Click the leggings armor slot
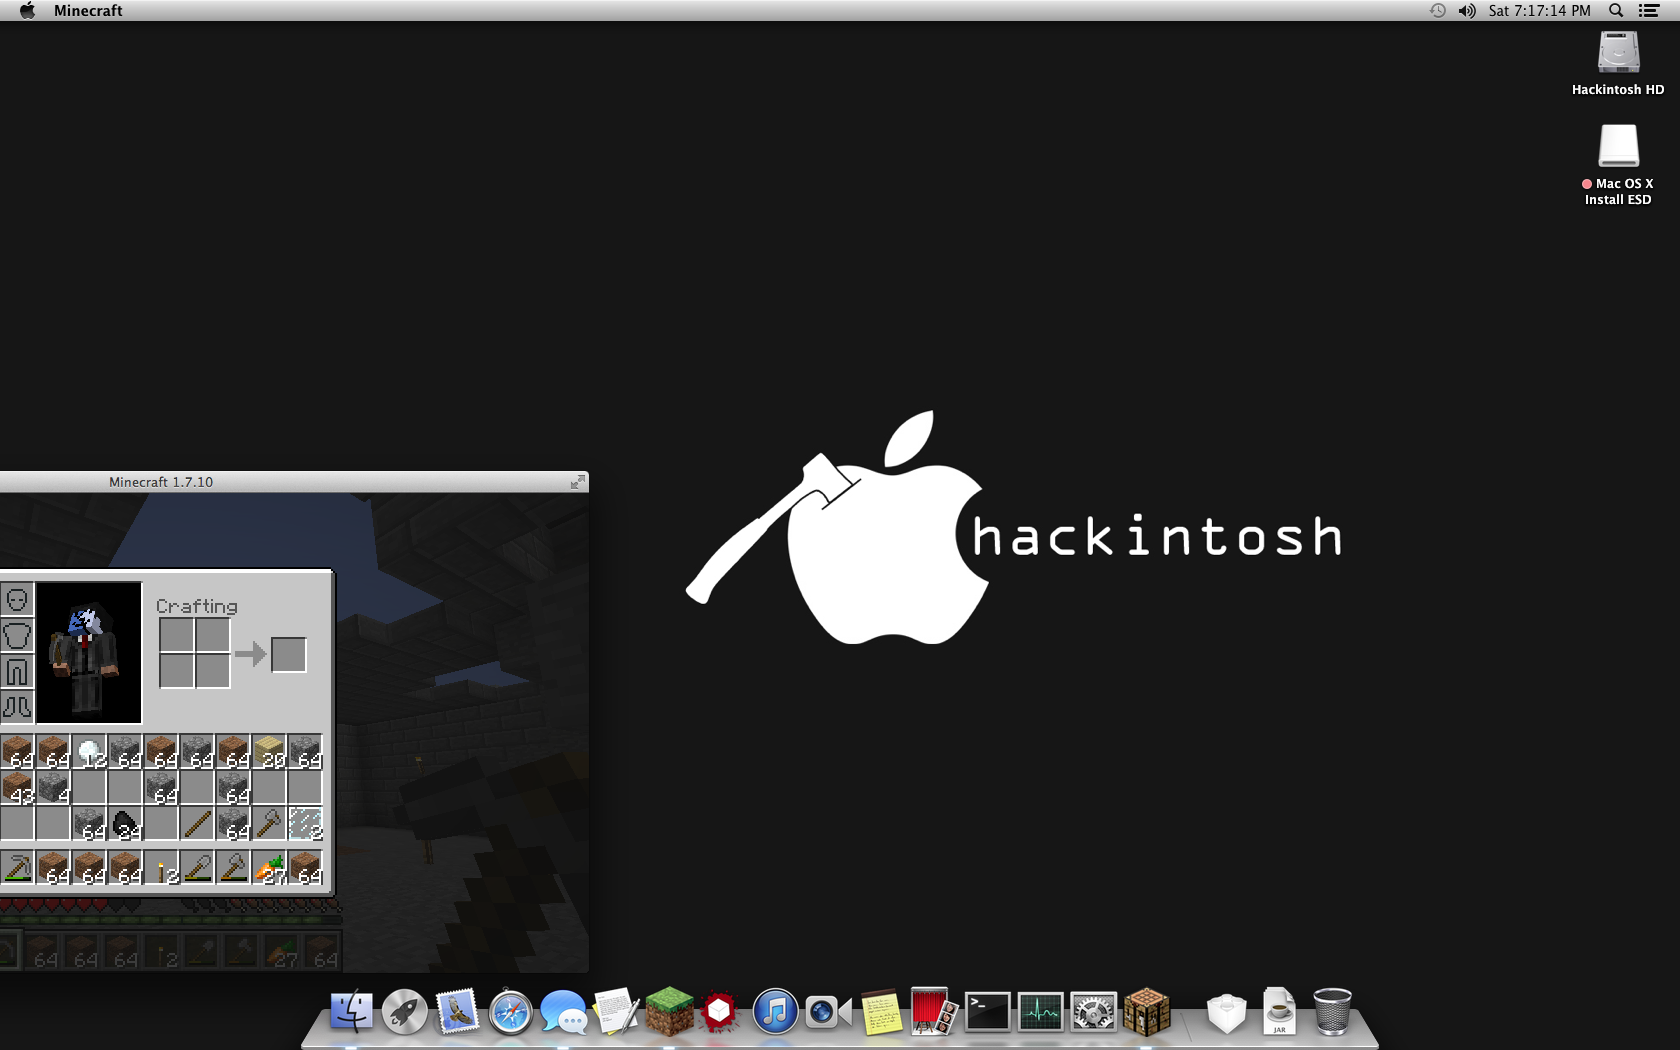The width and height of the screenshot is (1680, 1050). click(x=17, y=671)
